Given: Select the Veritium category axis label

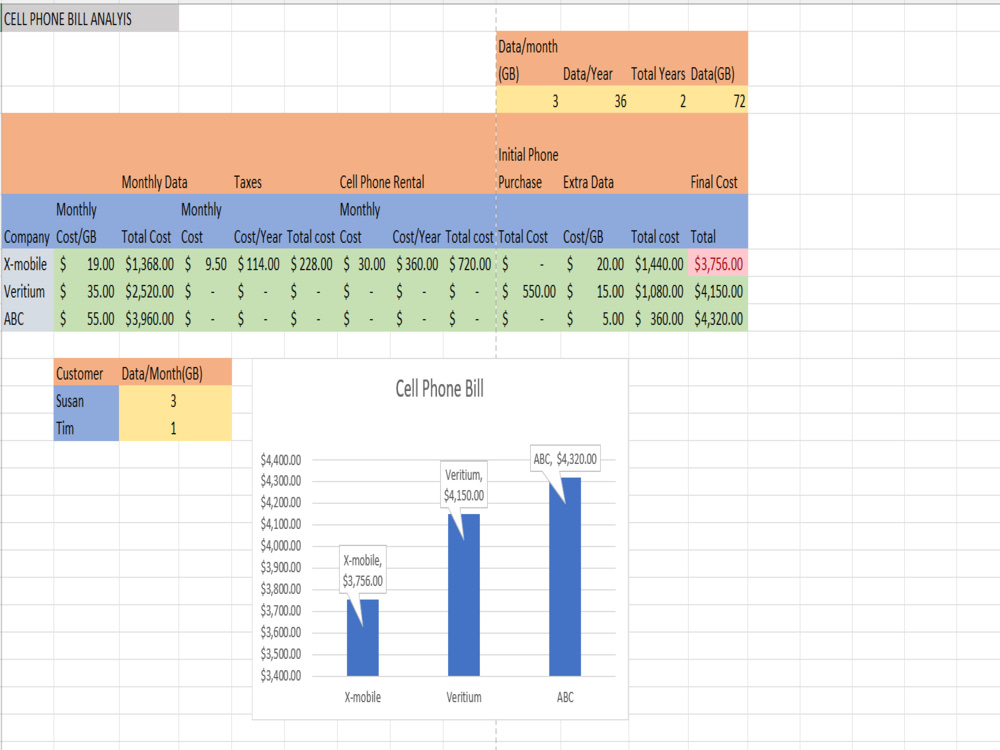Looking at the screenshot, I should (464, 697).
